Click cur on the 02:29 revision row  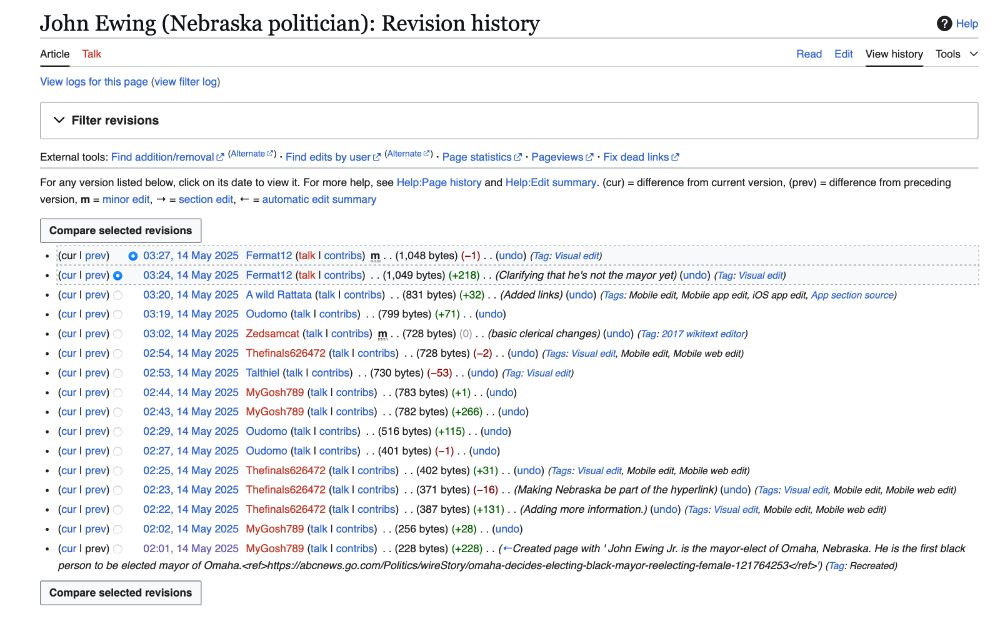69,432
